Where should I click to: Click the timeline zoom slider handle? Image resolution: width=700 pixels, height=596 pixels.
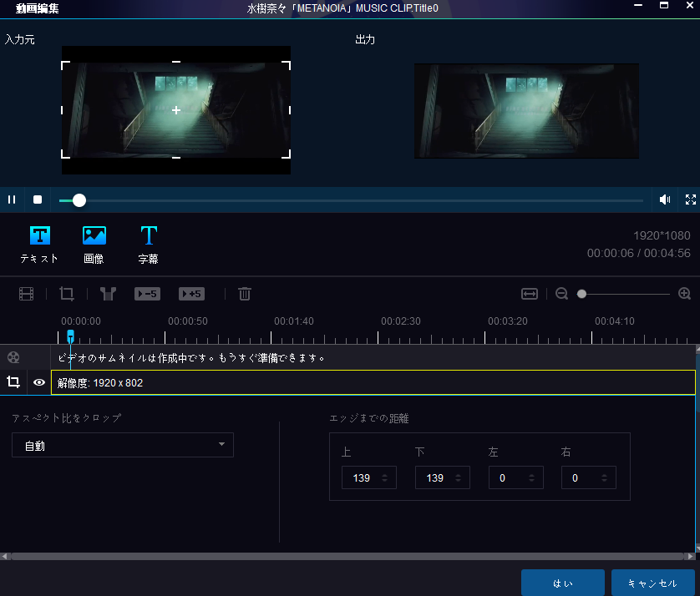tap(581, 294)
